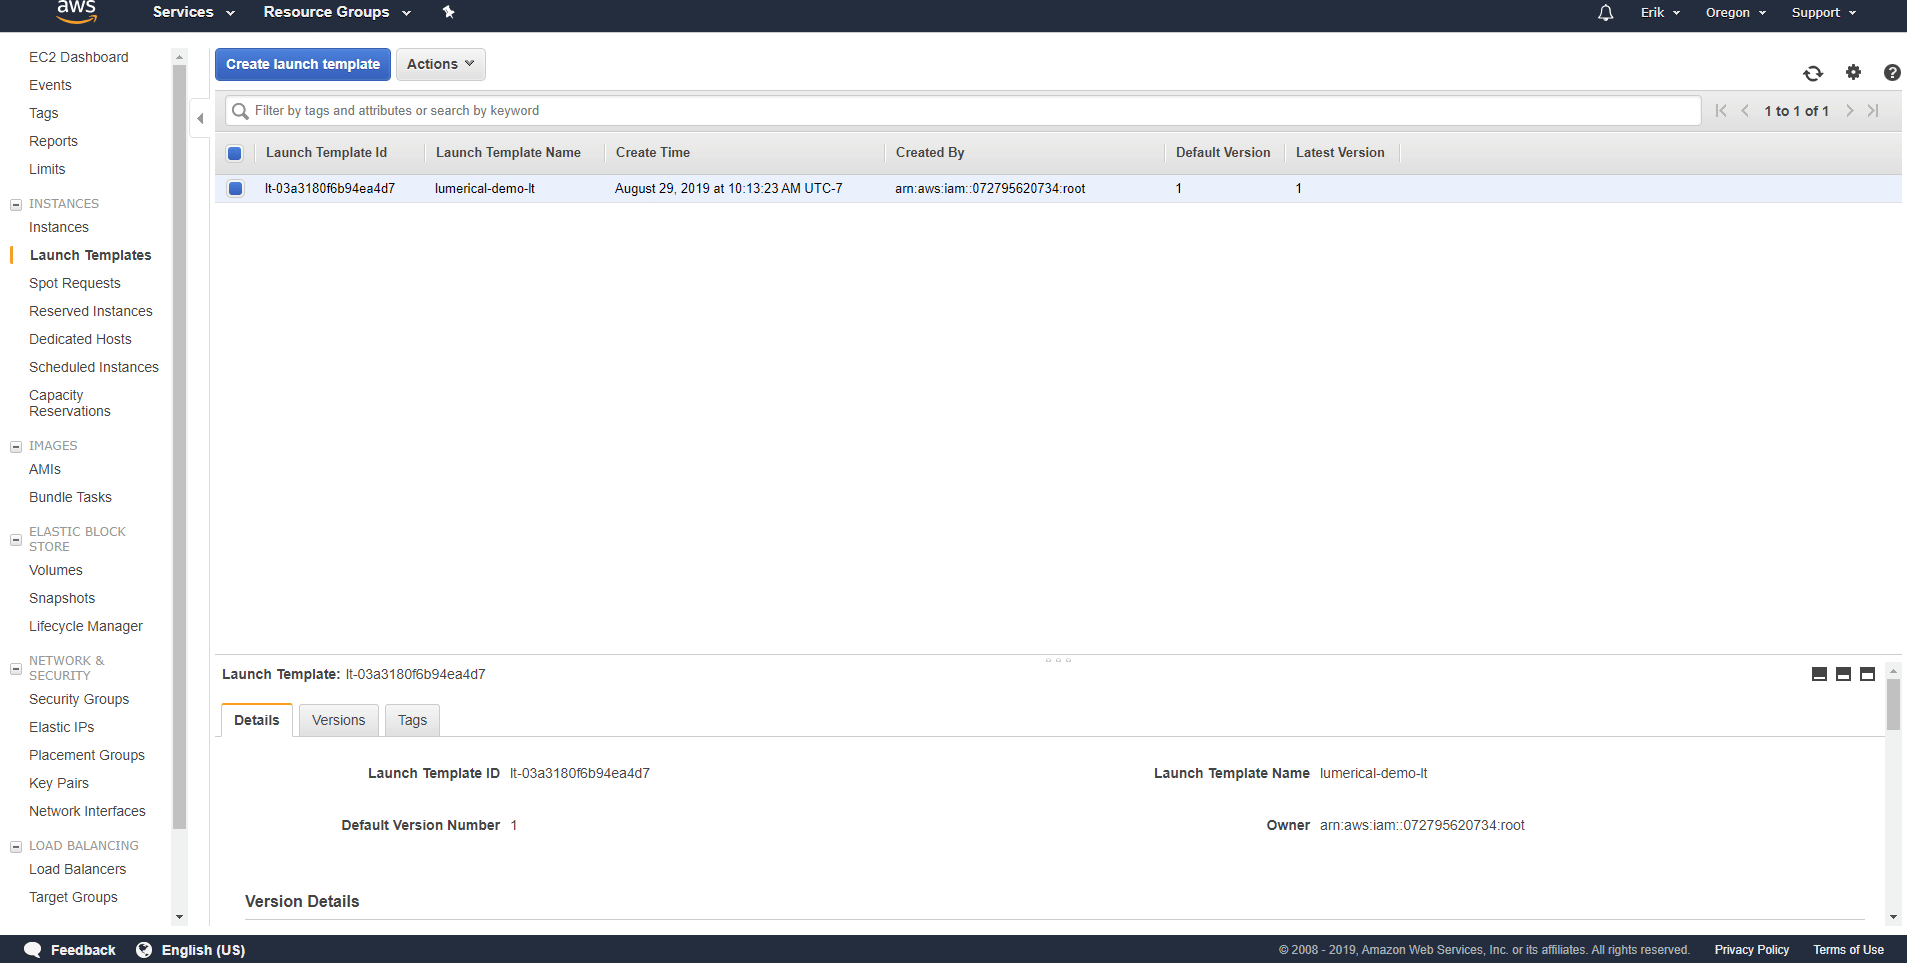Collapse the ELASTIC BLOCK STORE section
Screen dimensions: 1907x963
pos(16,539)
